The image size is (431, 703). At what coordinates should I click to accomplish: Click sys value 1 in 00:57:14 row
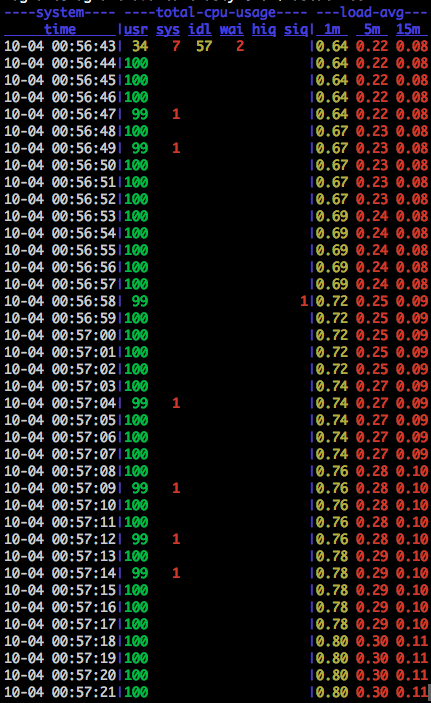point(176,573)
